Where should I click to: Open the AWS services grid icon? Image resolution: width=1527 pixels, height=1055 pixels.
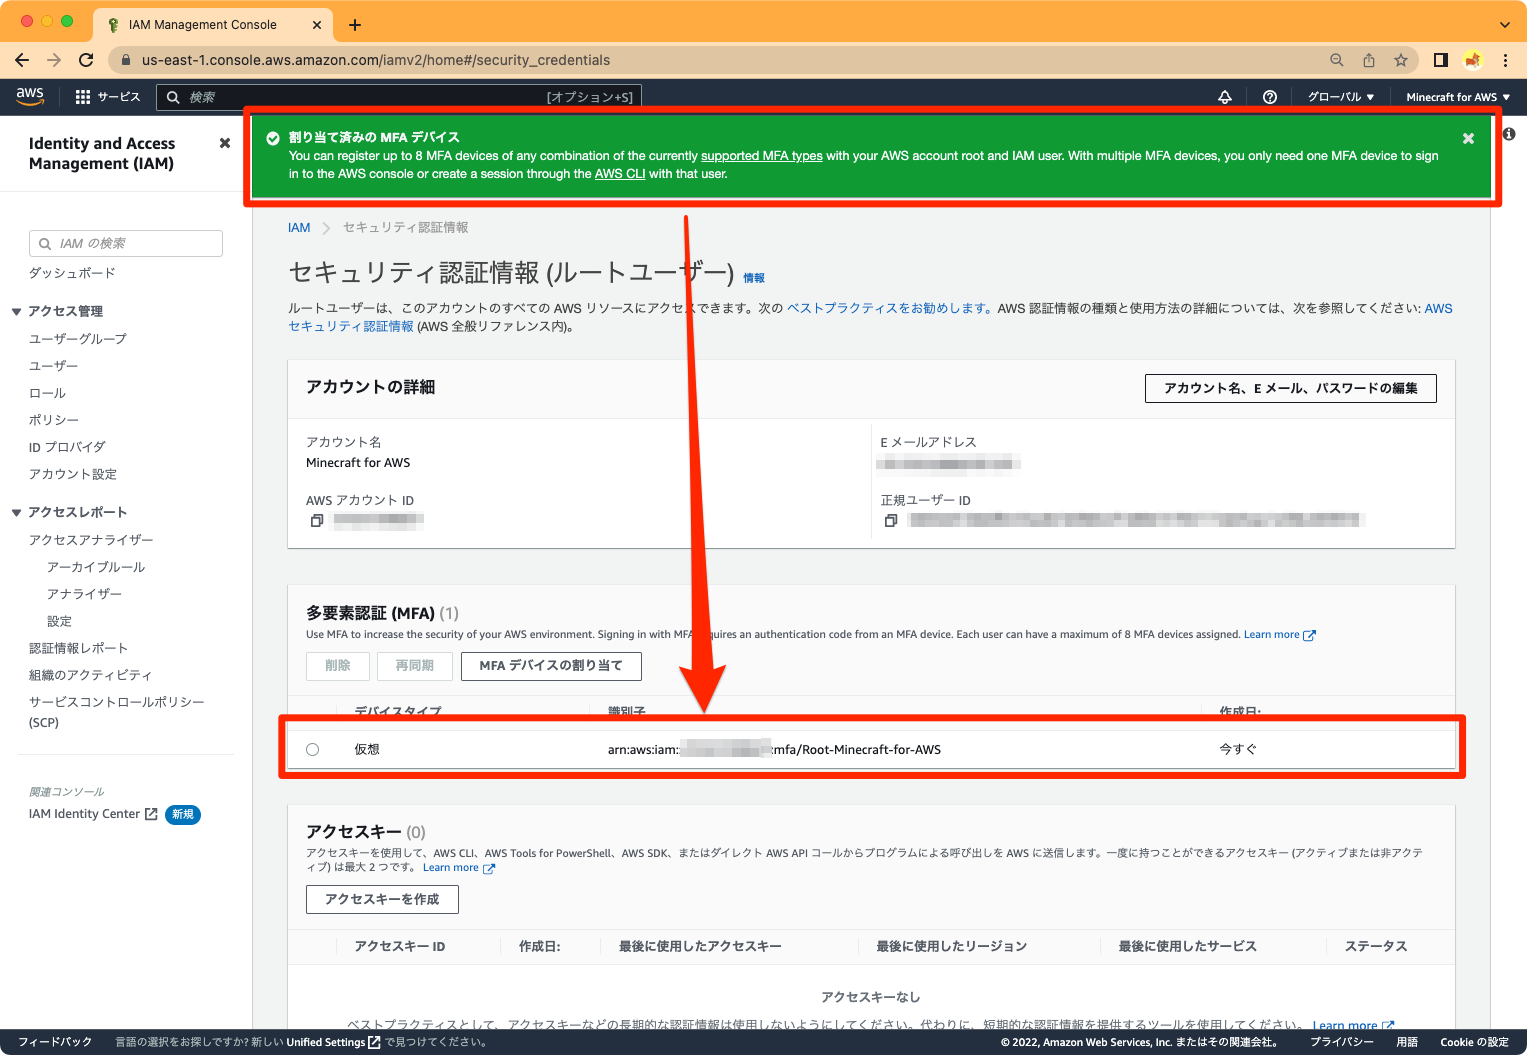coord(81,96)
